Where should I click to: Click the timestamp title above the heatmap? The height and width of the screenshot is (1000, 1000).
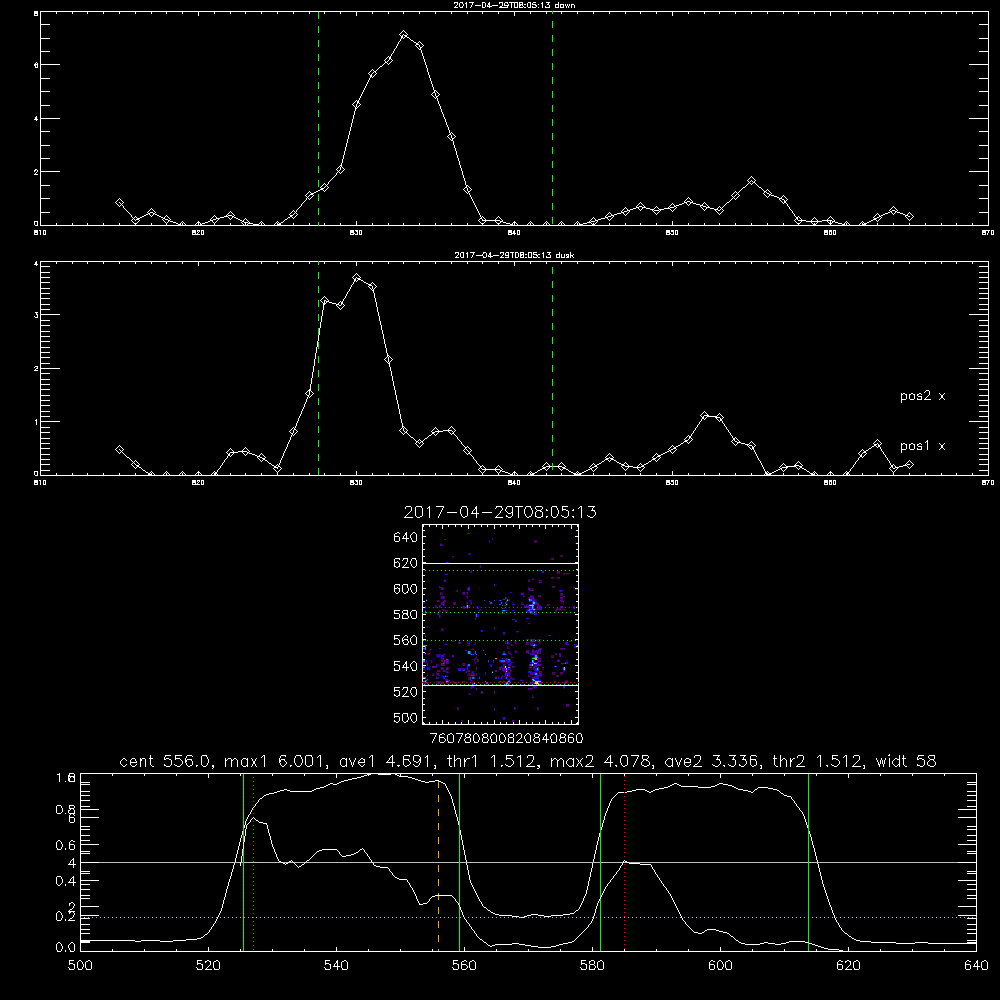[500, 512]
